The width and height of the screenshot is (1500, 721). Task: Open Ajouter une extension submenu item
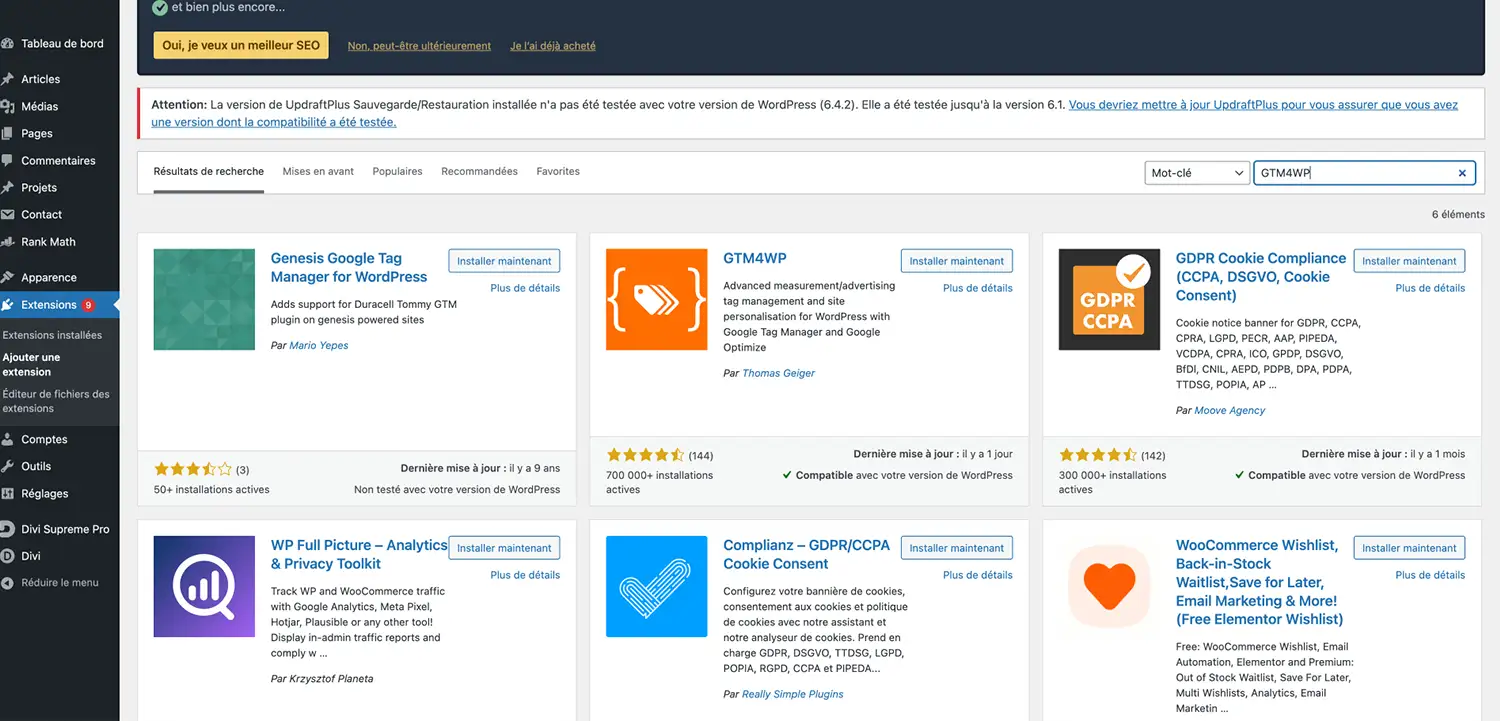point(31,364)
